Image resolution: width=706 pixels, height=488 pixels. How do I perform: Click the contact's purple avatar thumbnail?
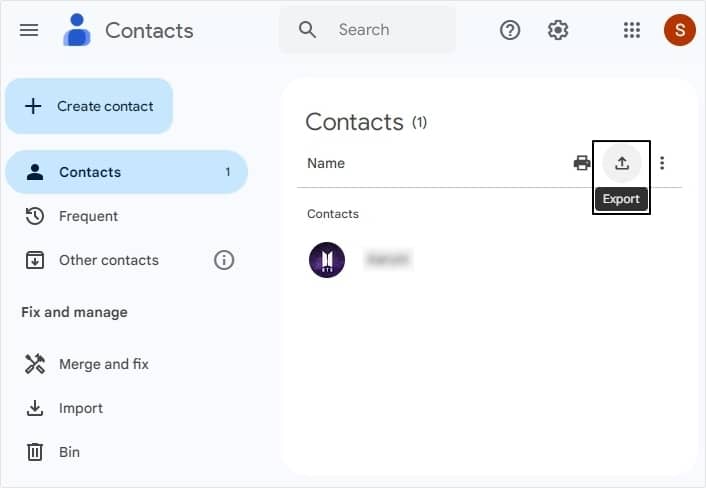click(x=327, y=260)
